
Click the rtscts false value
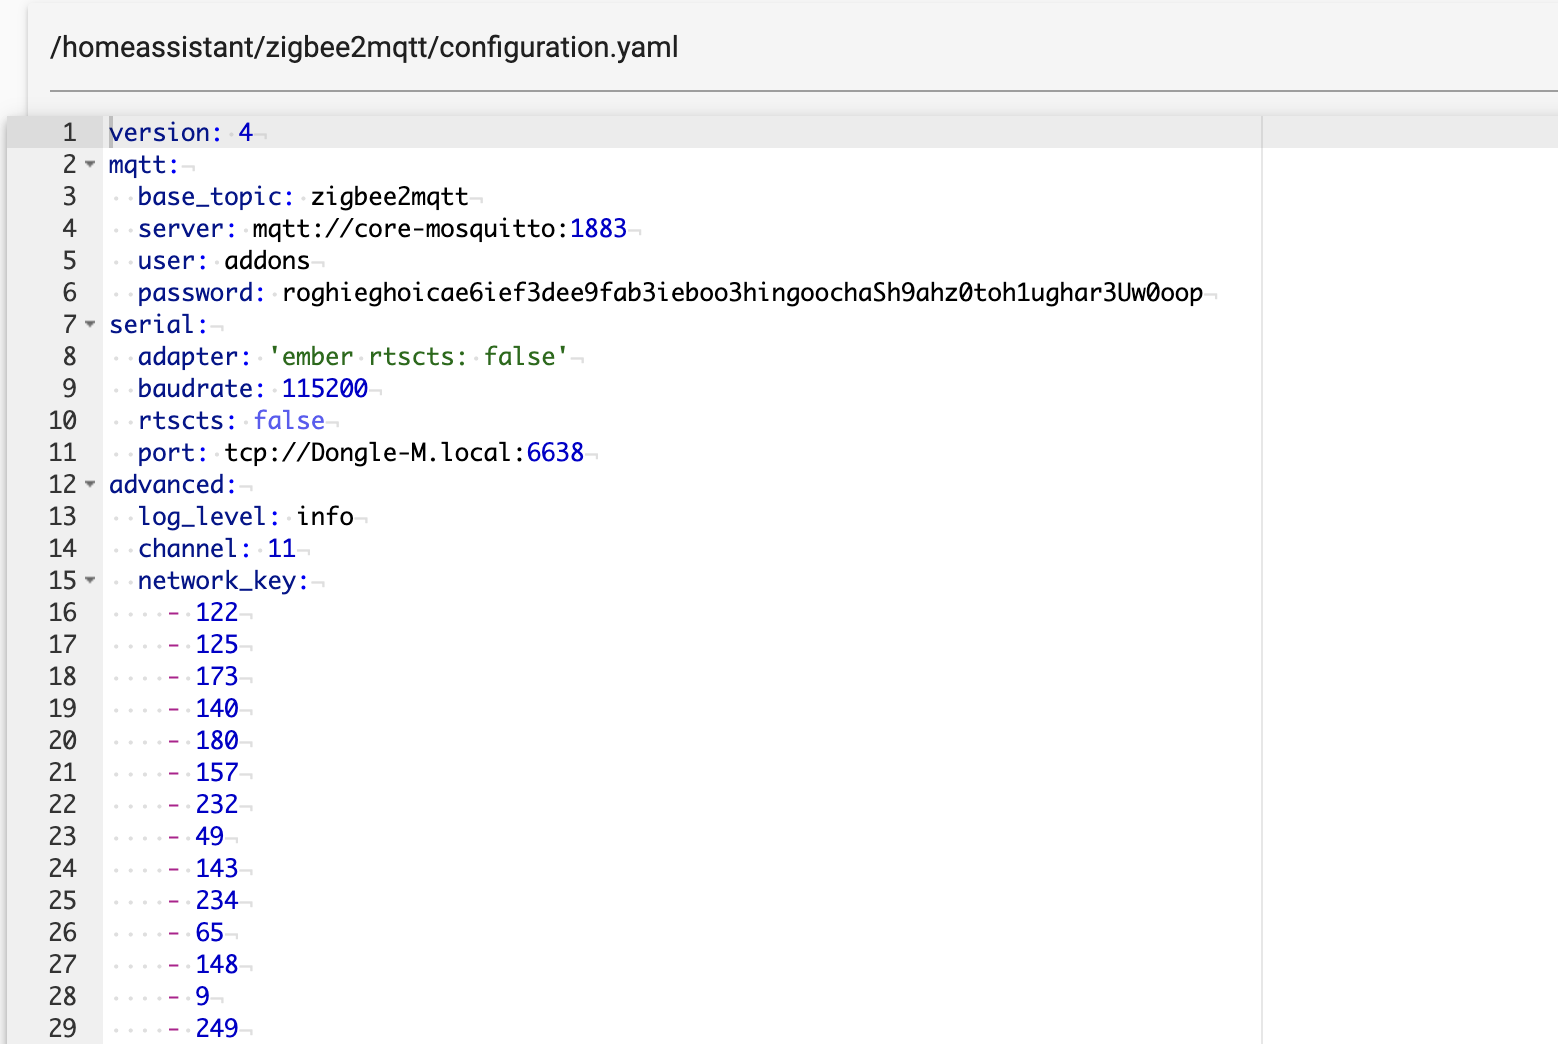coord(289,421)
